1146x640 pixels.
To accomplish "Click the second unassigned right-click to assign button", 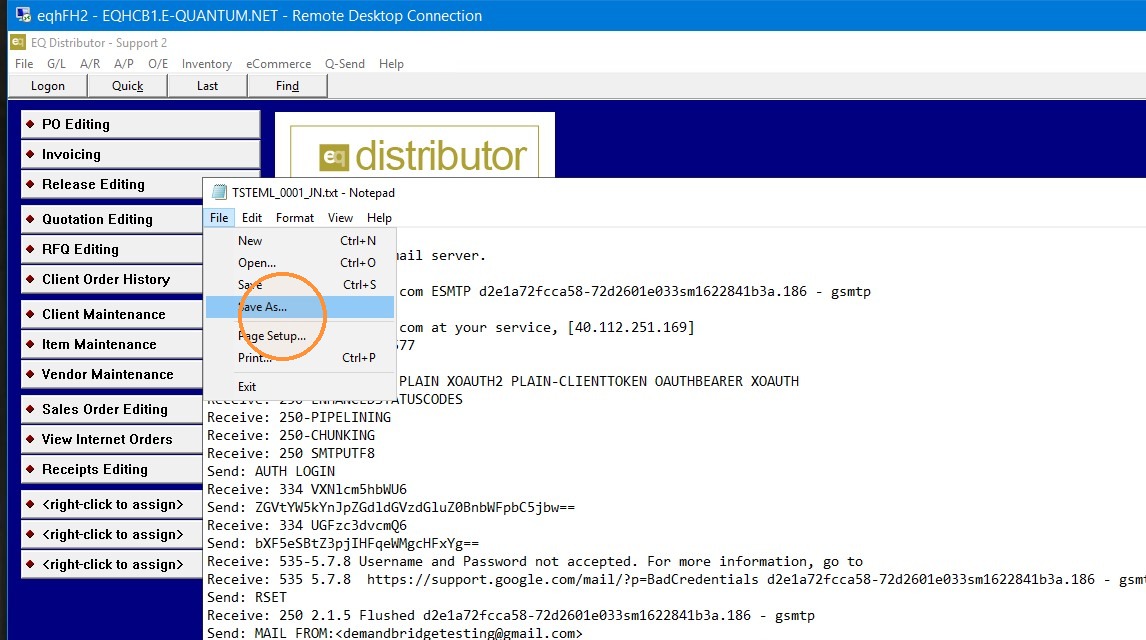I will click(112, 534).
